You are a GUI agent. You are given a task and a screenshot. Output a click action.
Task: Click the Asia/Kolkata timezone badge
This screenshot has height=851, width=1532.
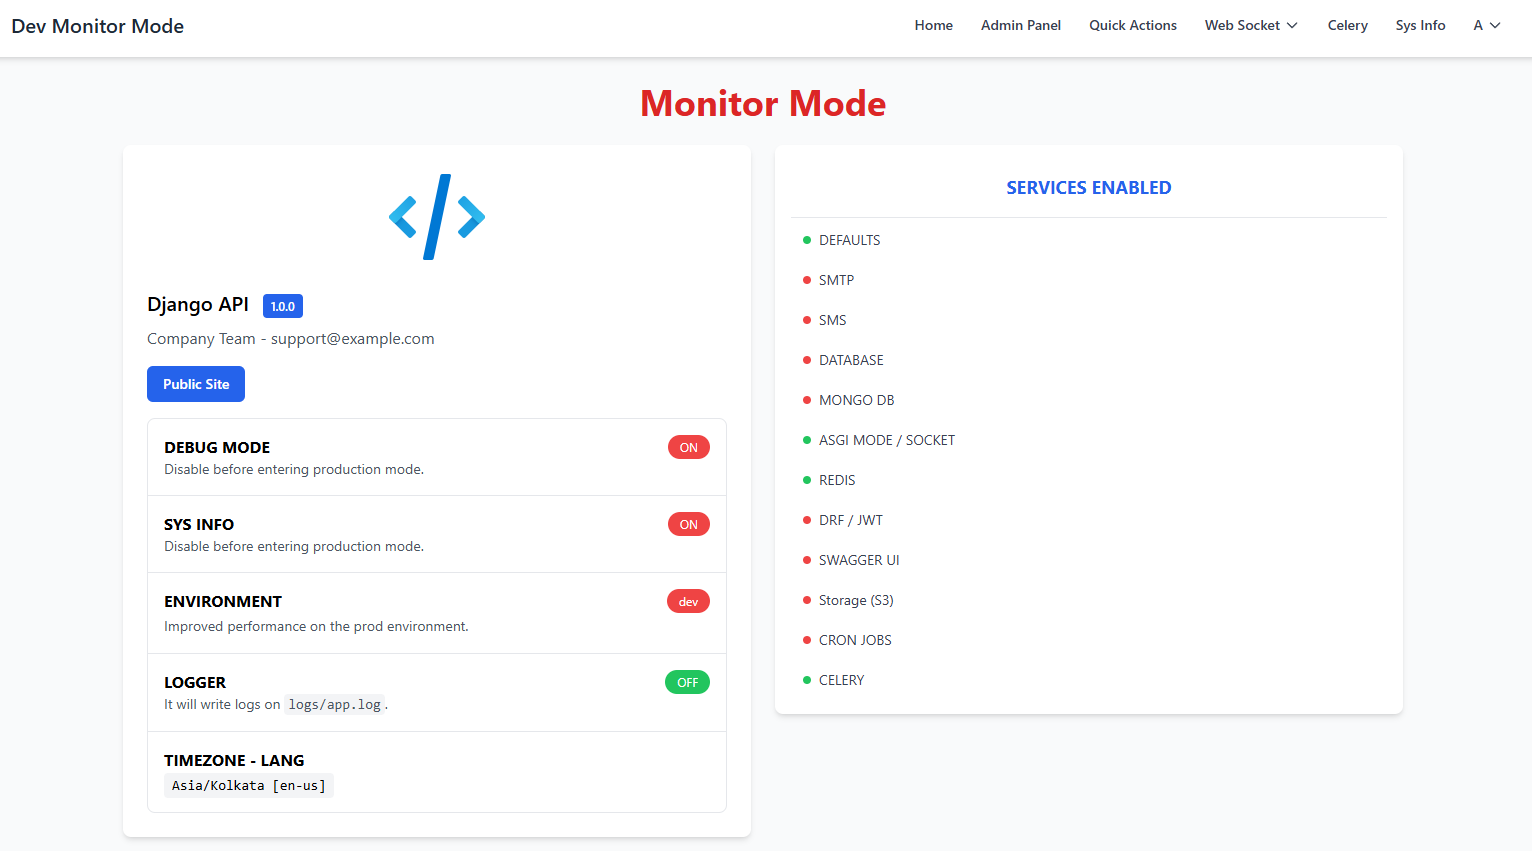(x=248, y=785)
